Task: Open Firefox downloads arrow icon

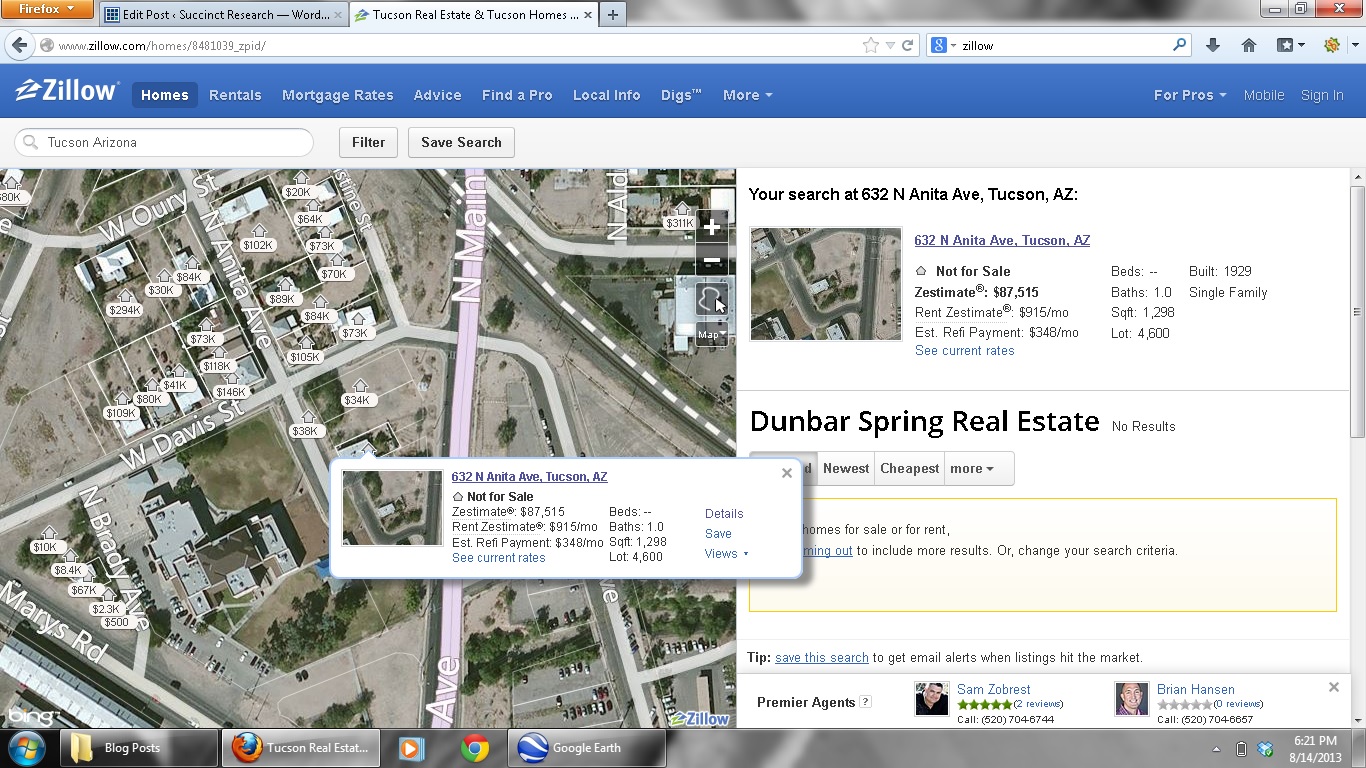Action: (1213, 45)
